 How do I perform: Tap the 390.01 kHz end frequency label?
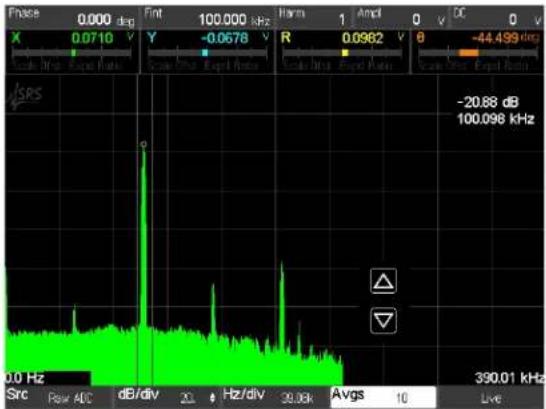[x=510, y=378]
